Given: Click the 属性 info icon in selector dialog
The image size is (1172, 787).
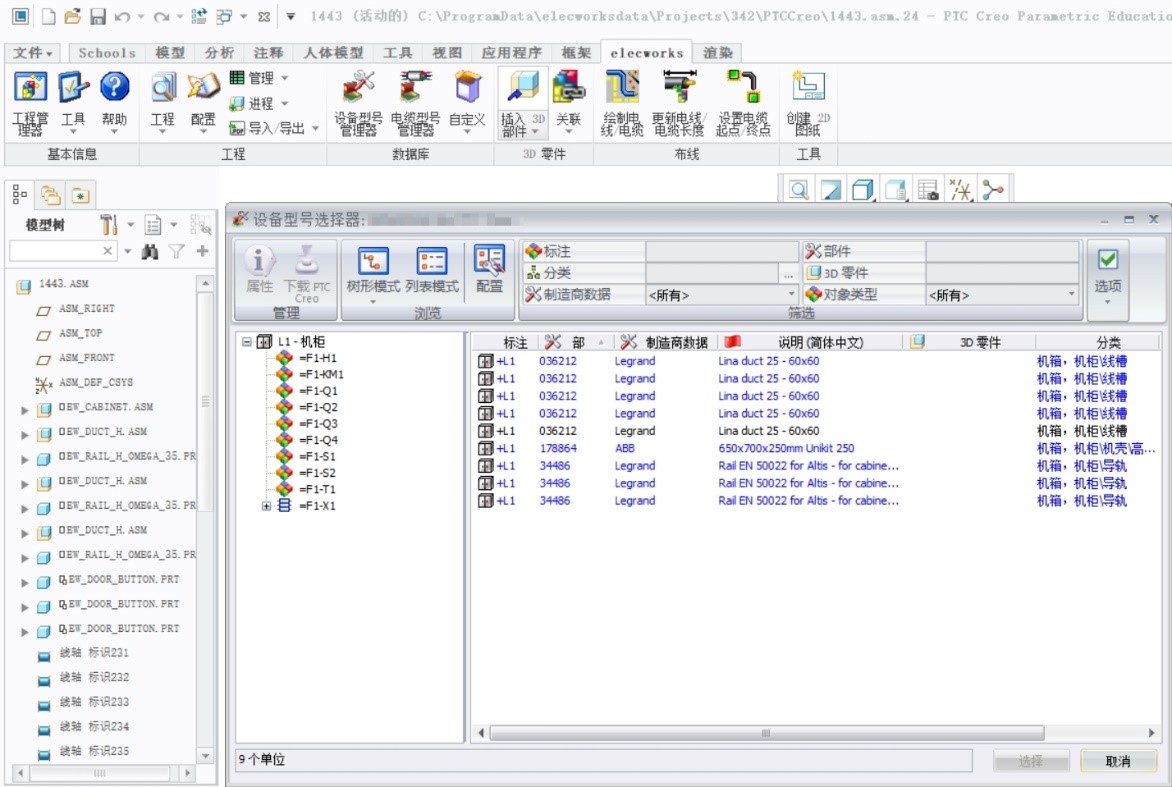Looking at the screenshot, I should (x=259, y=270).
